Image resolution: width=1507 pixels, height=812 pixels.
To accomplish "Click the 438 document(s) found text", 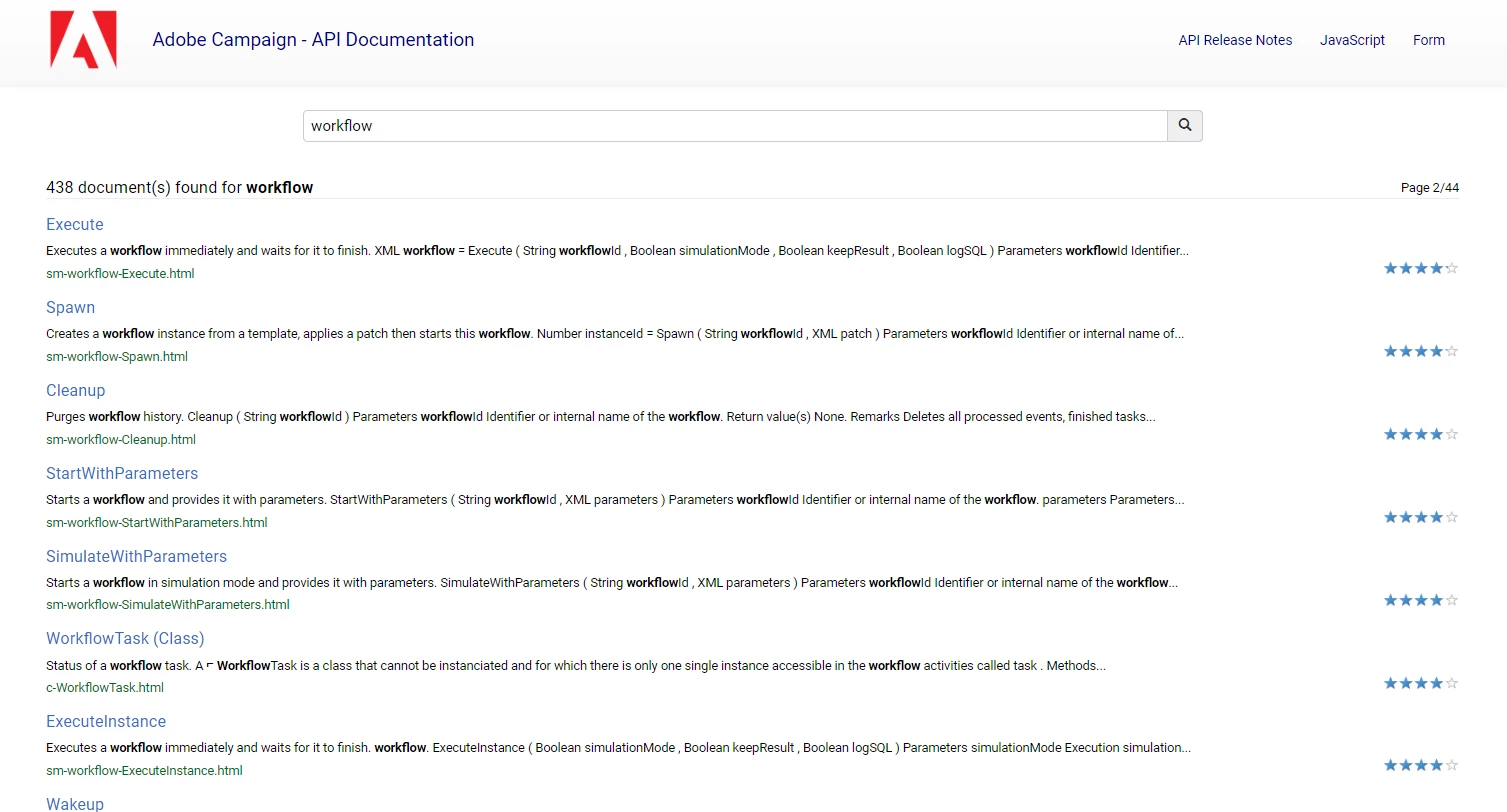I will (x=180, y=187).
